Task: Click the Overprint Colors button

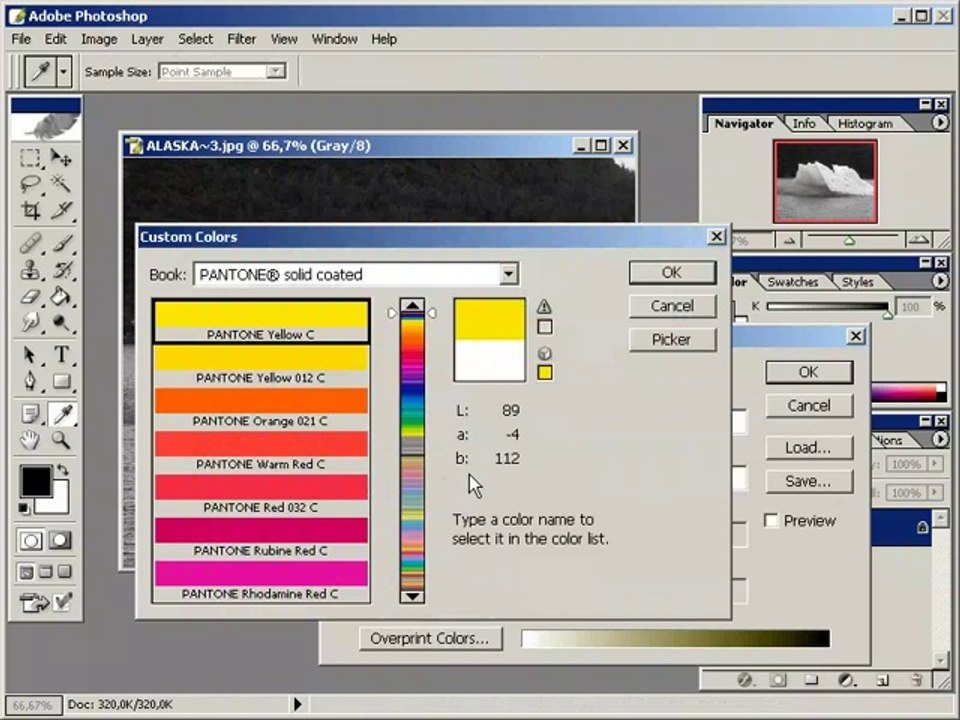Action: tap(430, 639)
